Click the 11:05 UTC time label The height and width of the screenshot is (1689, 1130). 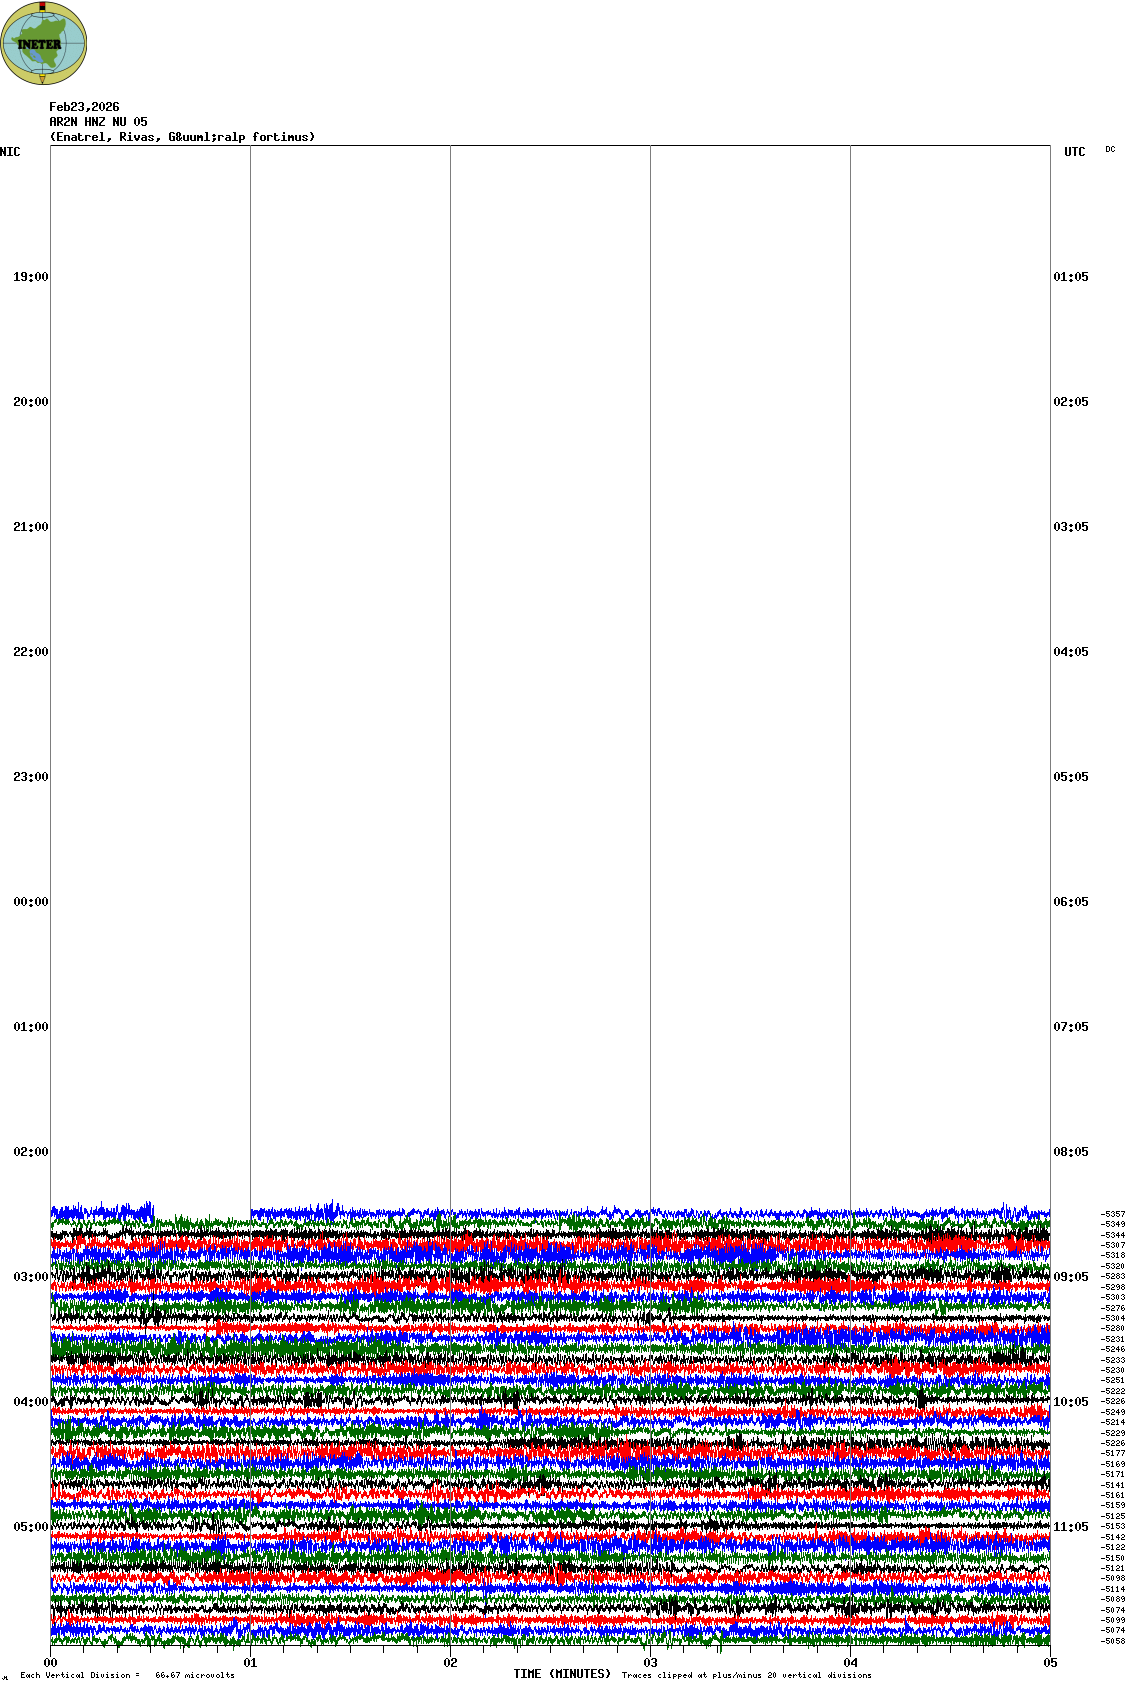[x=1071, y=1527]
